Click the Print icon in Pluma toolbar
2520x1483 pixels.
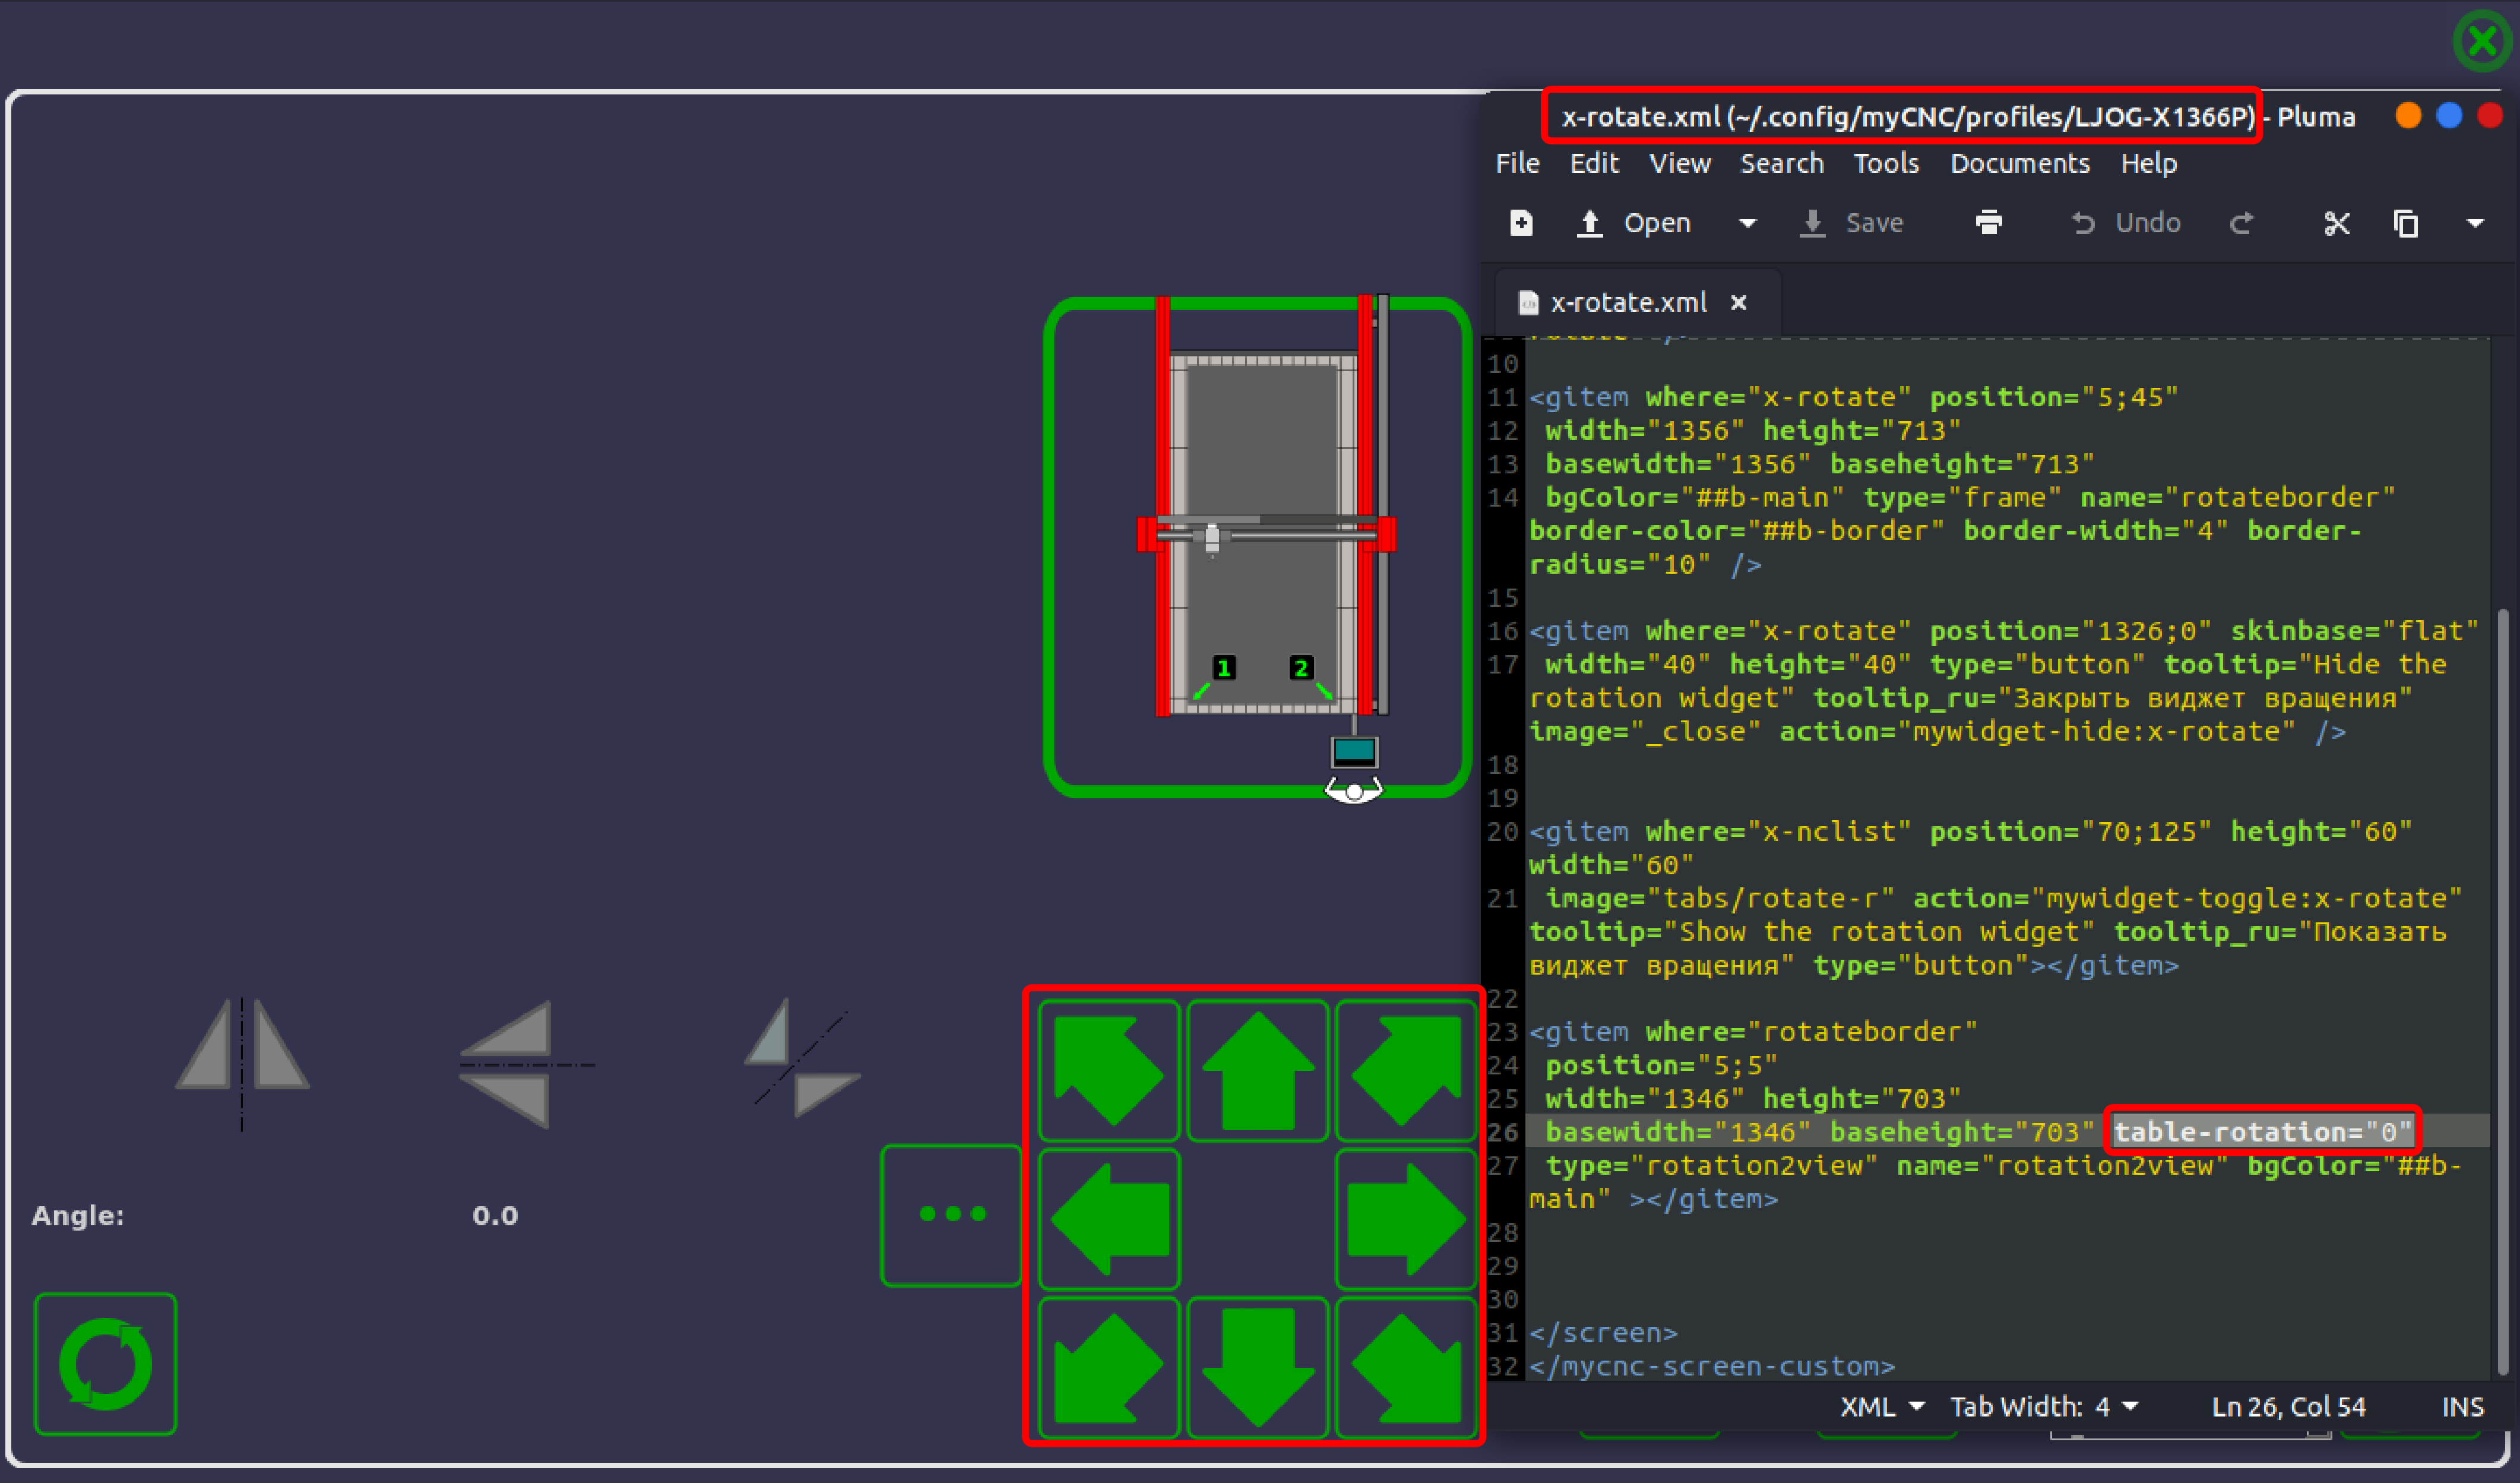(x=1988, y=223)
